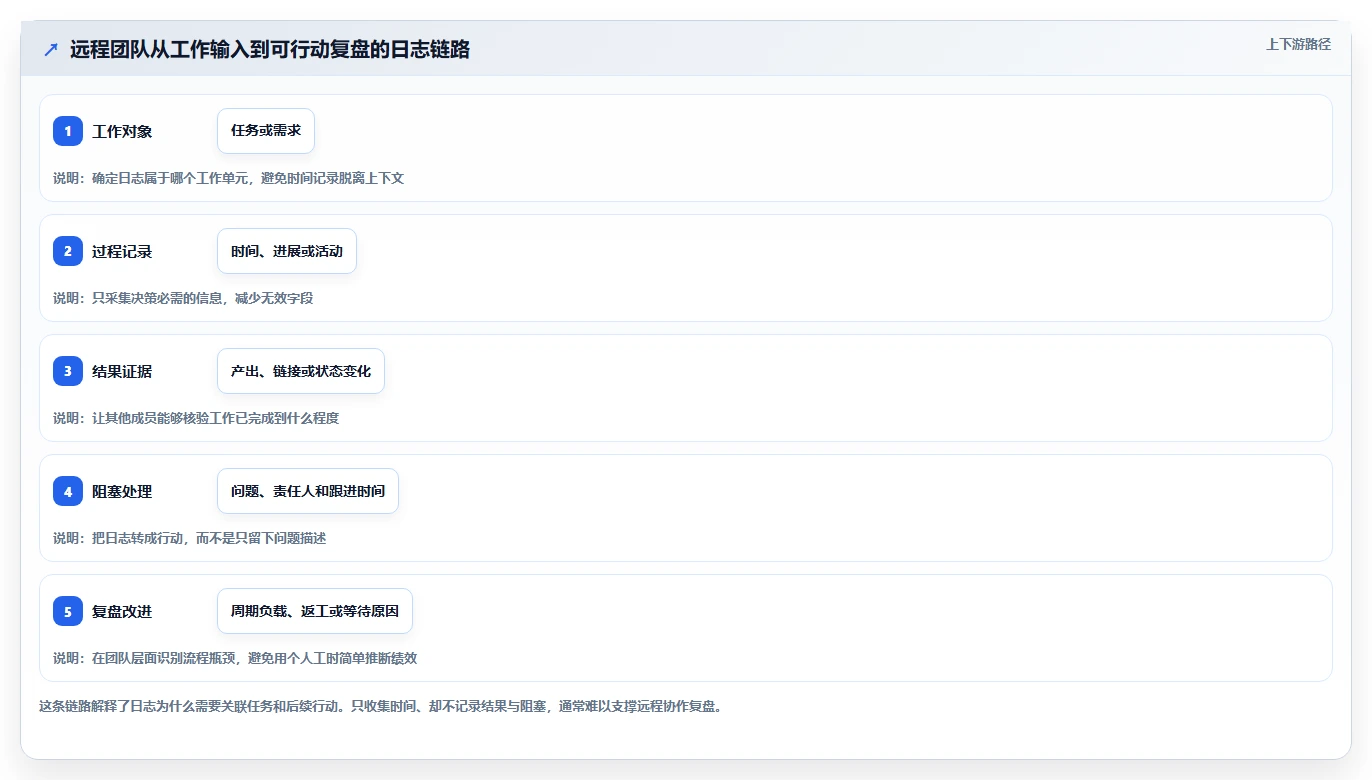1372x780 pixels.
Task: Select the 时间、进展或活动 chip
Action: (x=287, y=251)
